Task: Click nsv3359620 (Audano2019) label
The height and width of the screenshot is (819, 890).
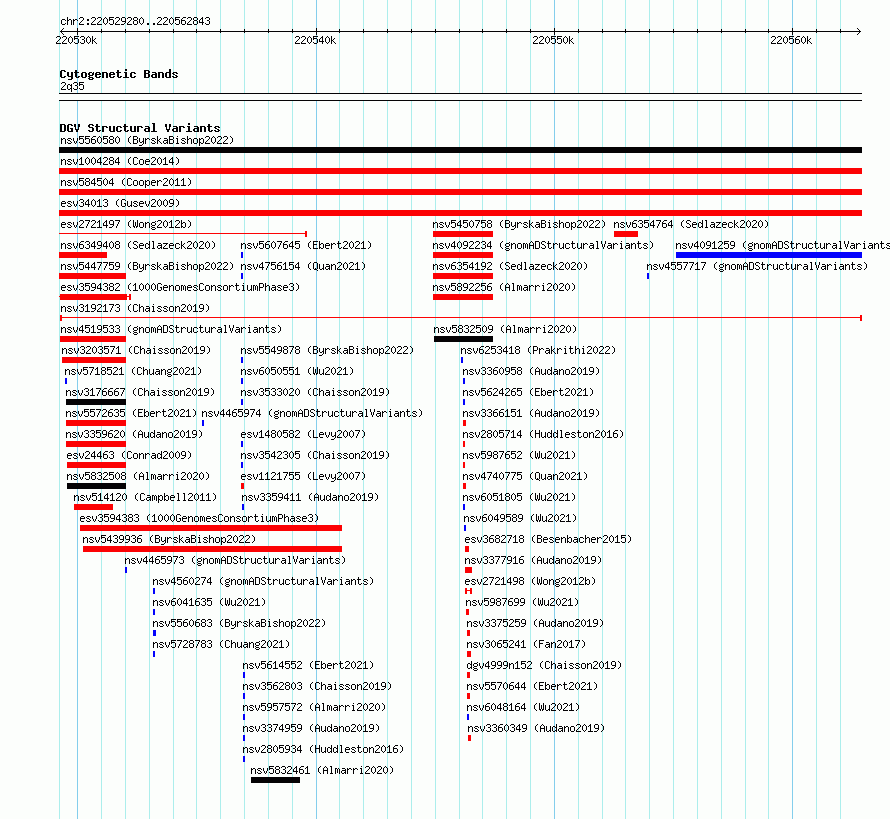Action: pyautogui.click(x=134, y=434)
